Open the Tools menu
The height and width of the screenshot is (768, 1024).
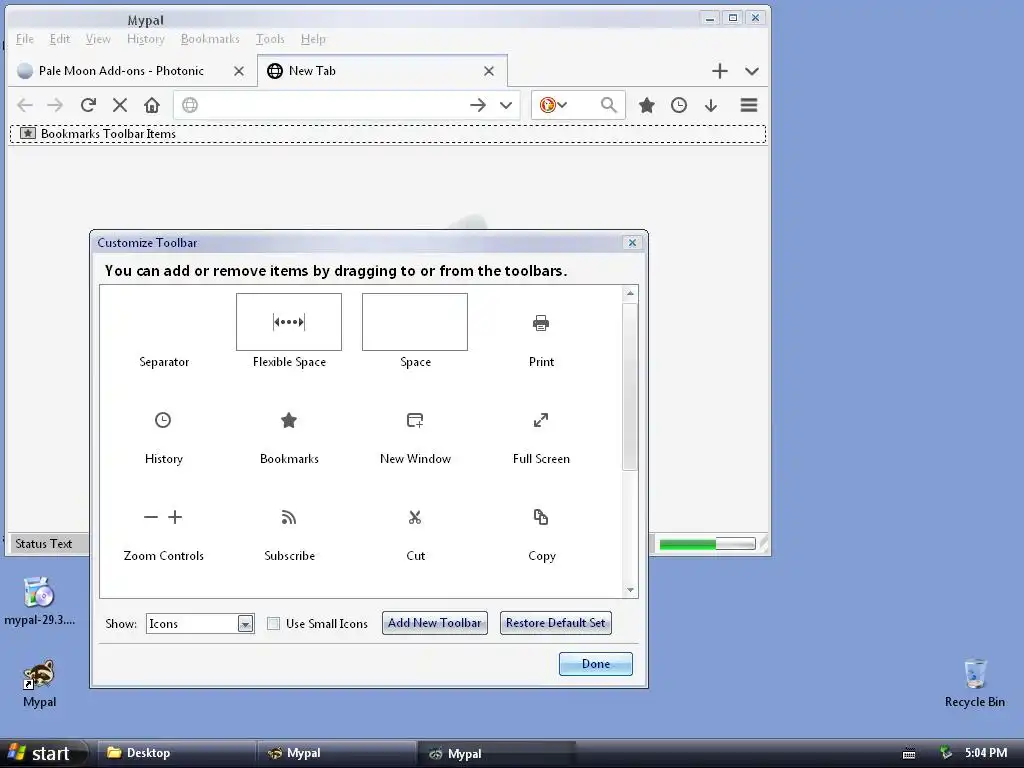[270, 39]
